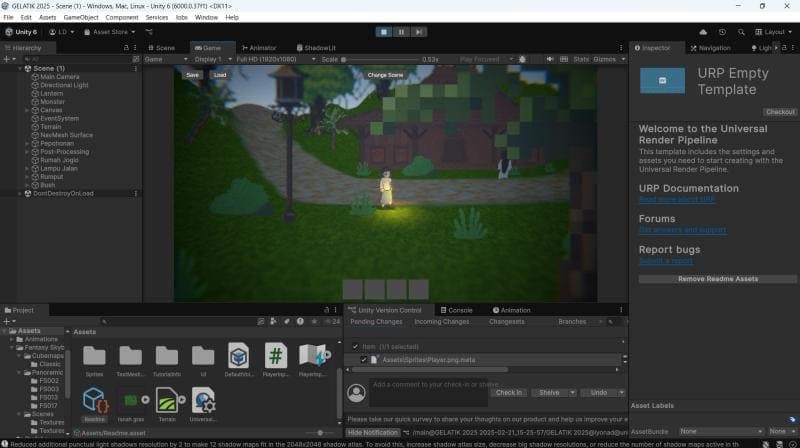
Task: Select the Monster object in the Hierarchy
Action: pyautogui.click(x=52, y=102)
